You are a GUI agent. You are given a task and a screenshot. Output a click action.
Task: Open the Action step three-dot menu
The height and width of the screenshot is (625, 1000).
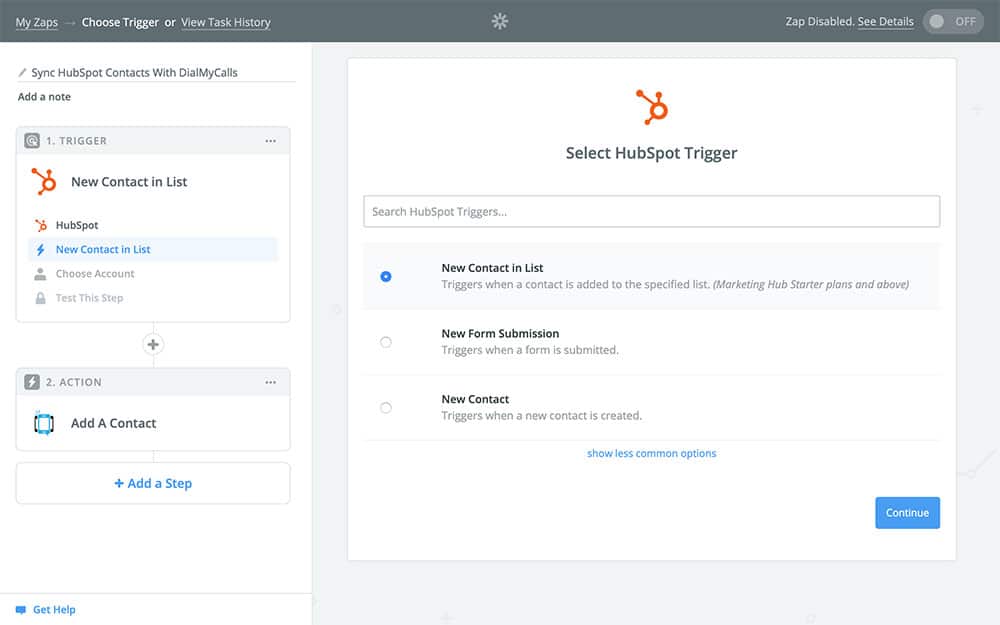pyautogui.click(x=270, y=382)
